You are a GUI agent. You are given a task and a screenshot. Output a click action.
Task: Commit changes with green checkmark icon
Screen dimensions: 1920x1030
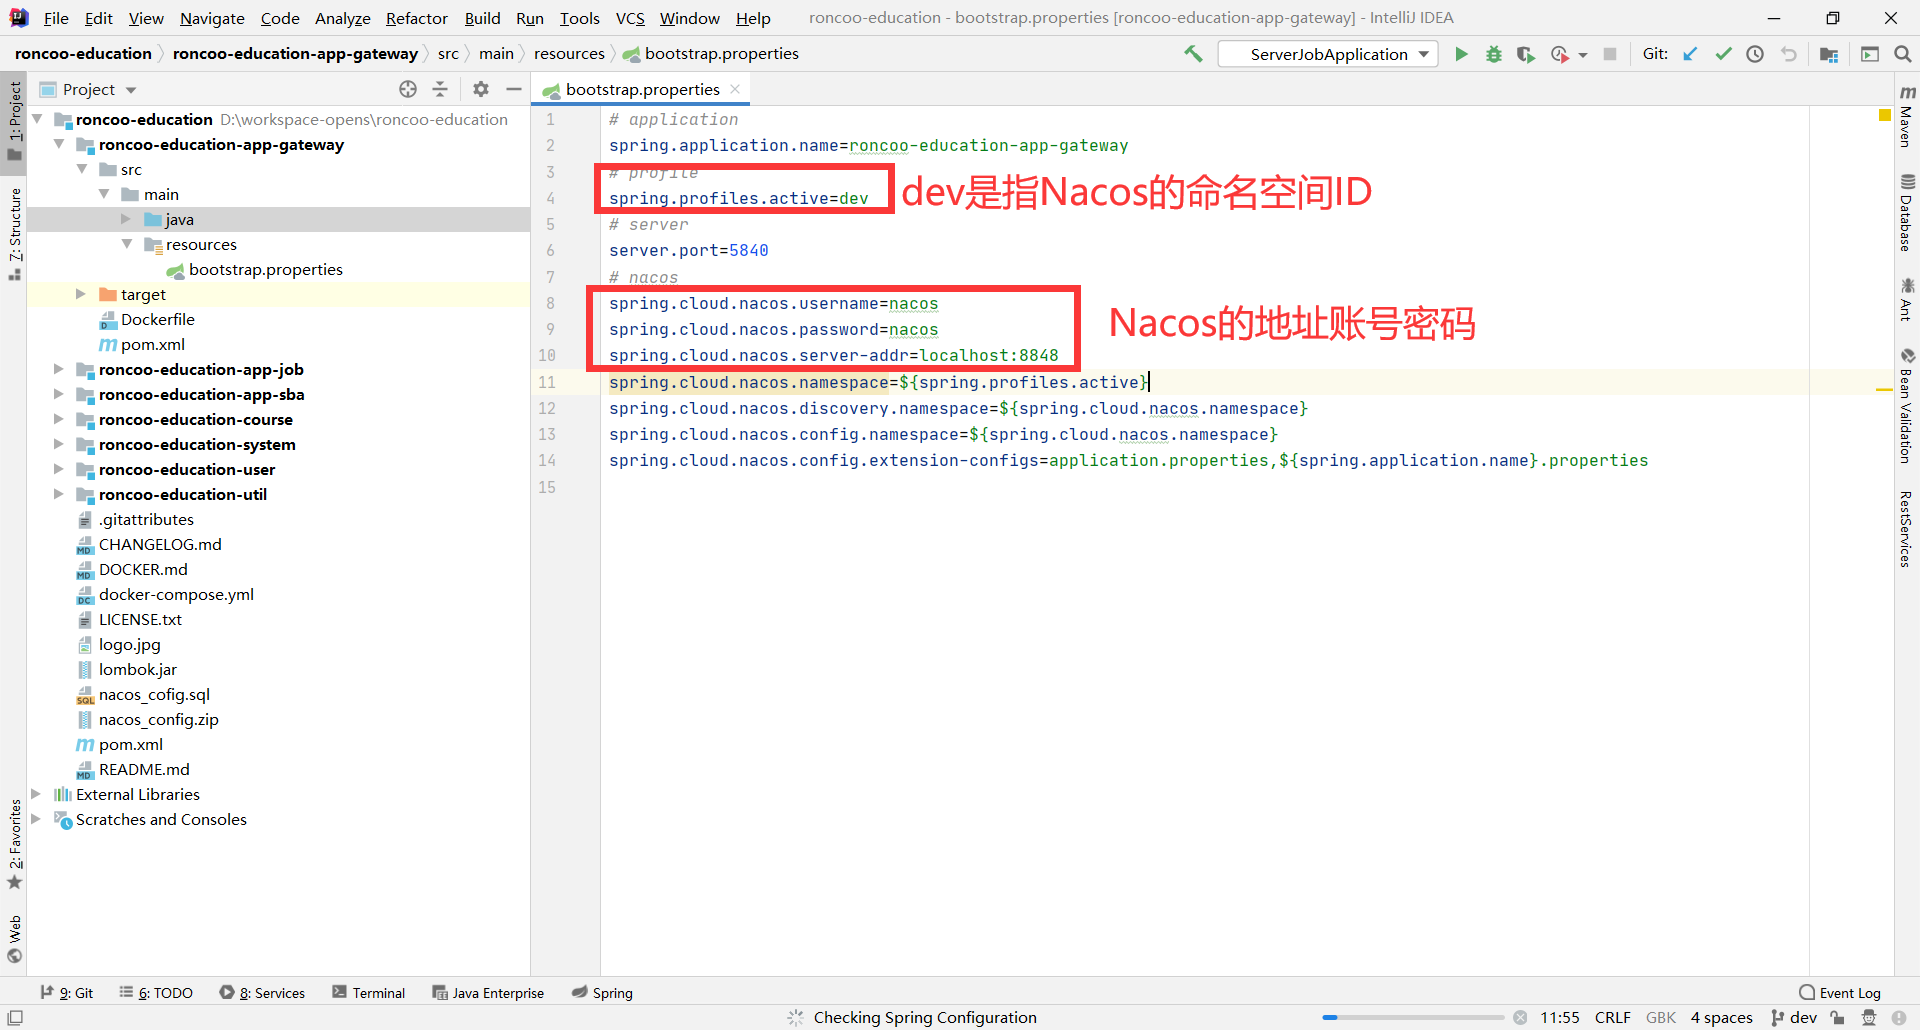pyautogui.click(x=1723, y=54)
